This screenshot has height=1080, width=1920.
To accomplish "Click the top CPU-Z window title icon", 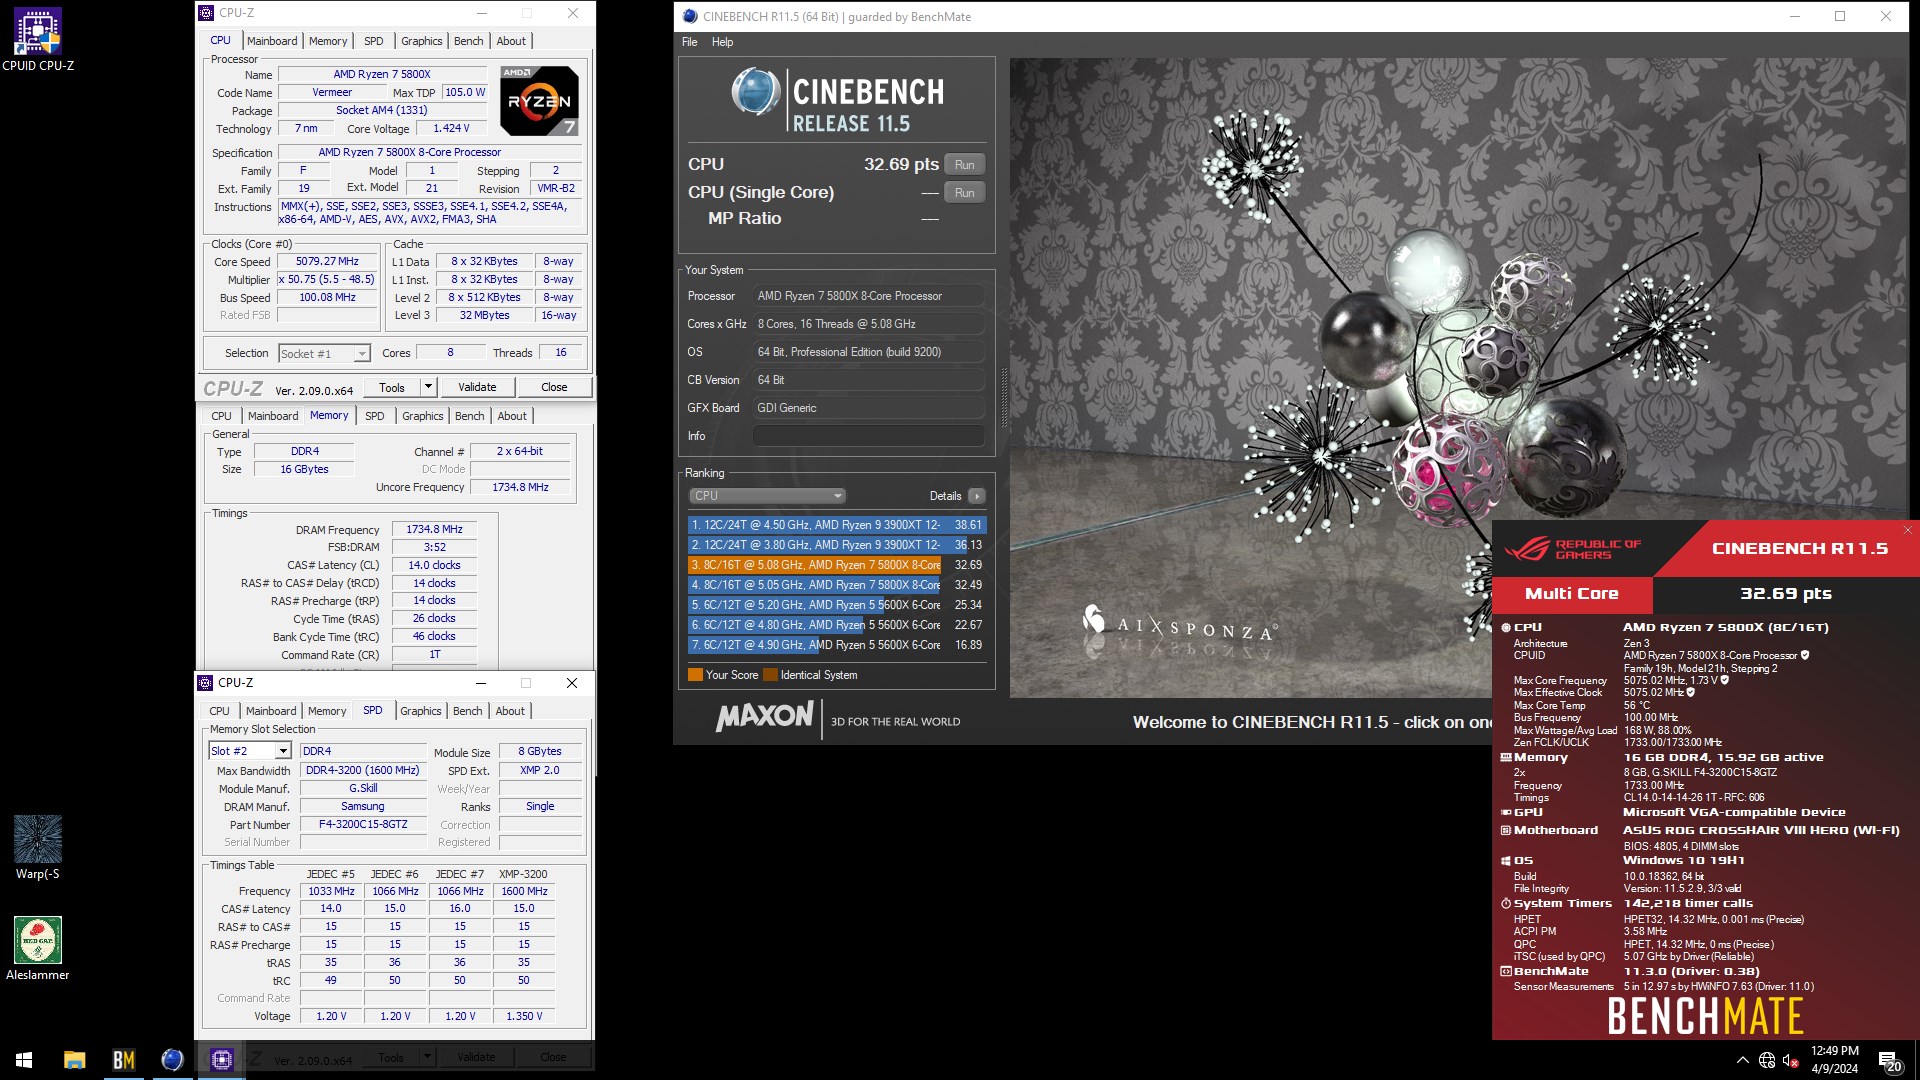I will click(x=206, y=13).
